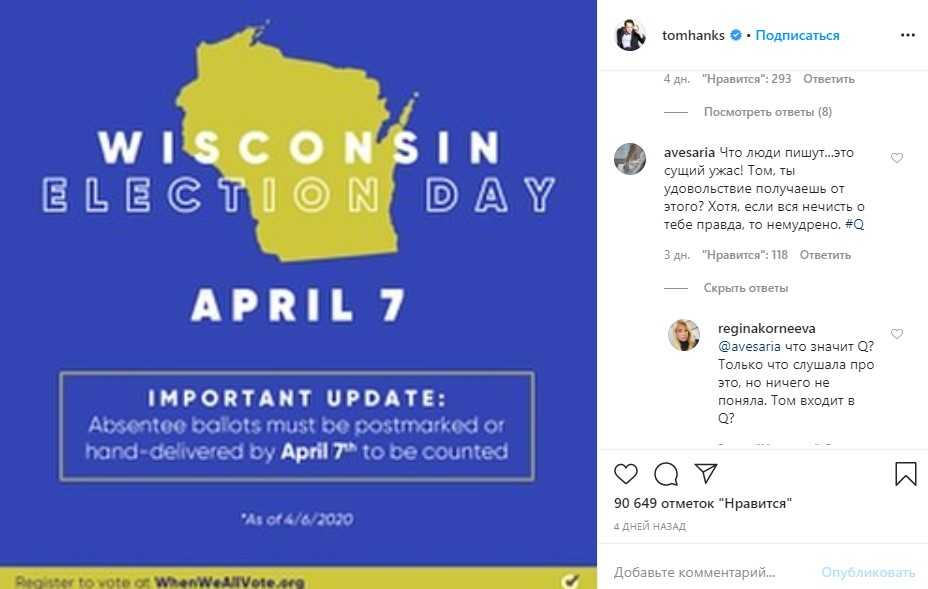
Task: Open the three-dot more options menu
Action: pos(907,35)
